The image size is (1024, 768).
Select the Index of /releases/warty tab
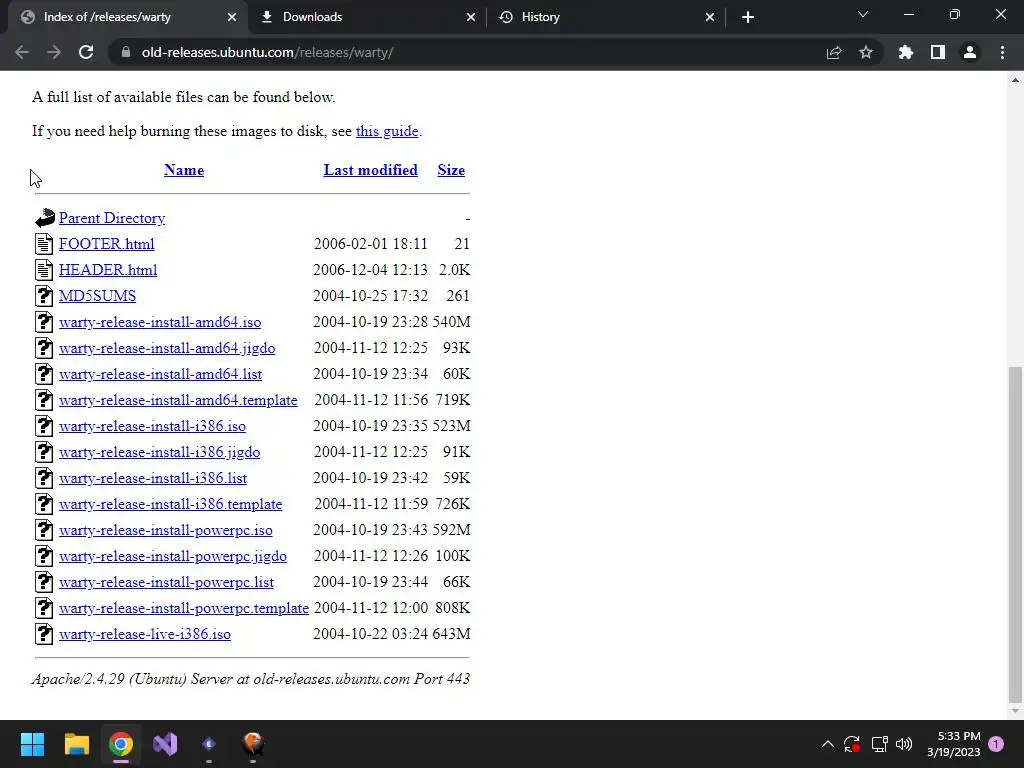pos(128,17)
